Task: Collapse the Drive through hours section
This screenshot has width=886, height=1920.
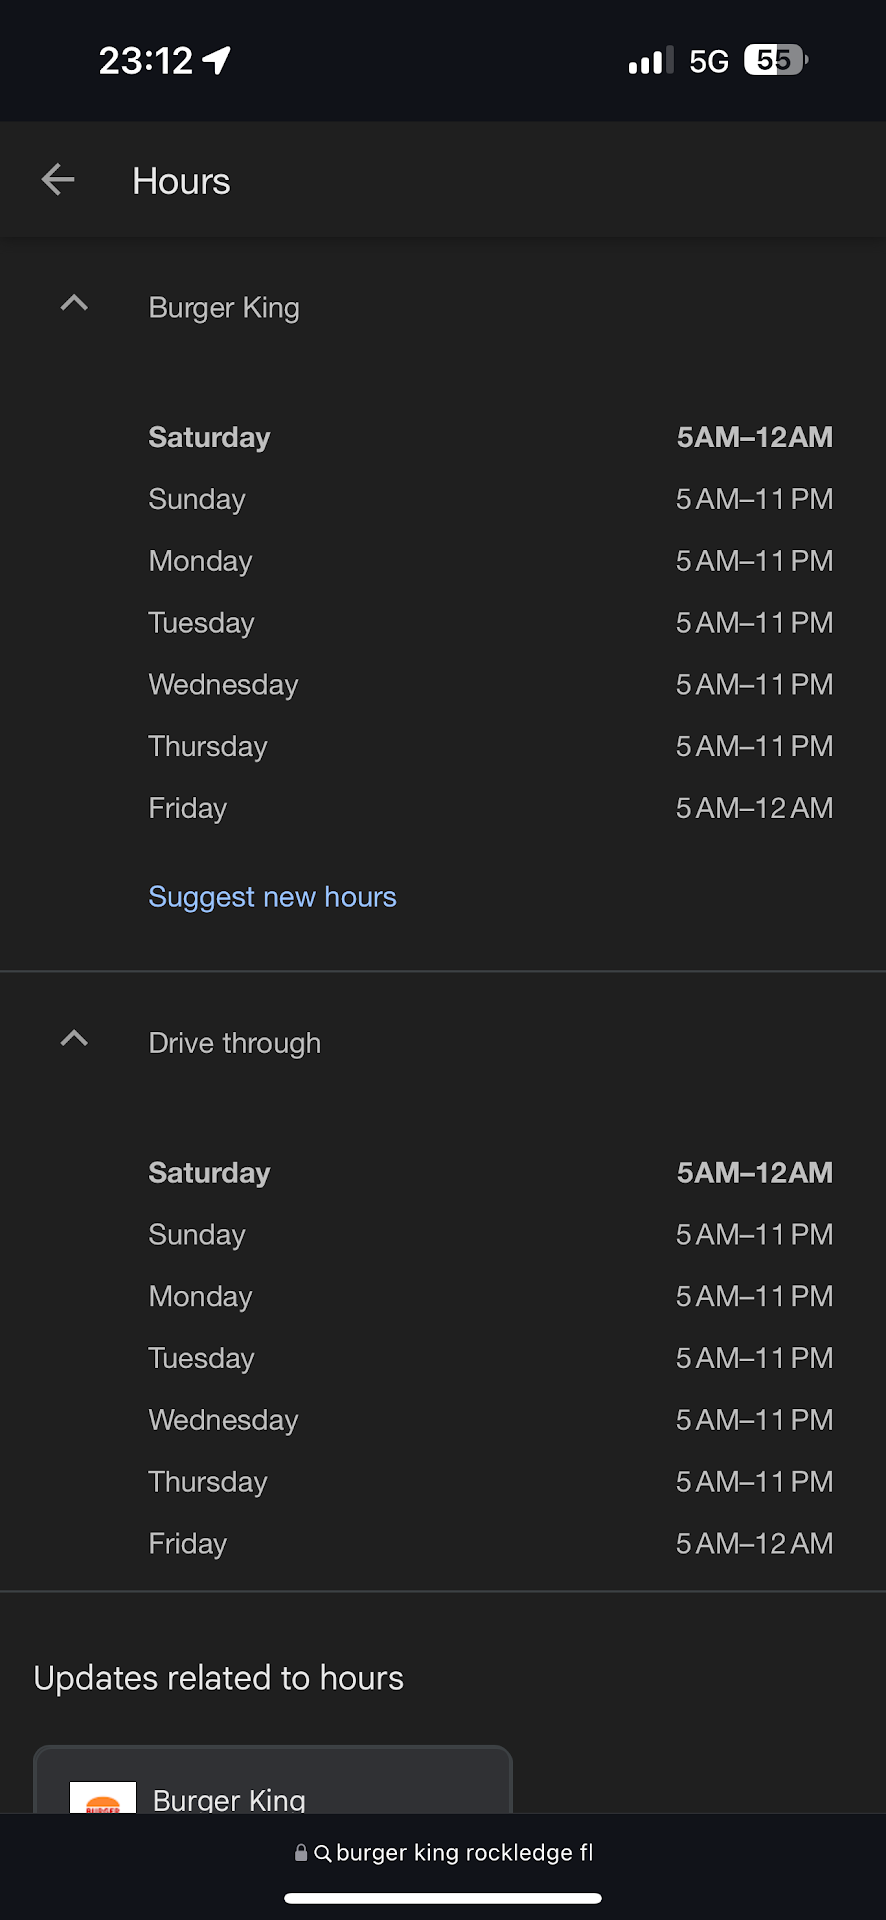Action: [x=74, y=1039]
